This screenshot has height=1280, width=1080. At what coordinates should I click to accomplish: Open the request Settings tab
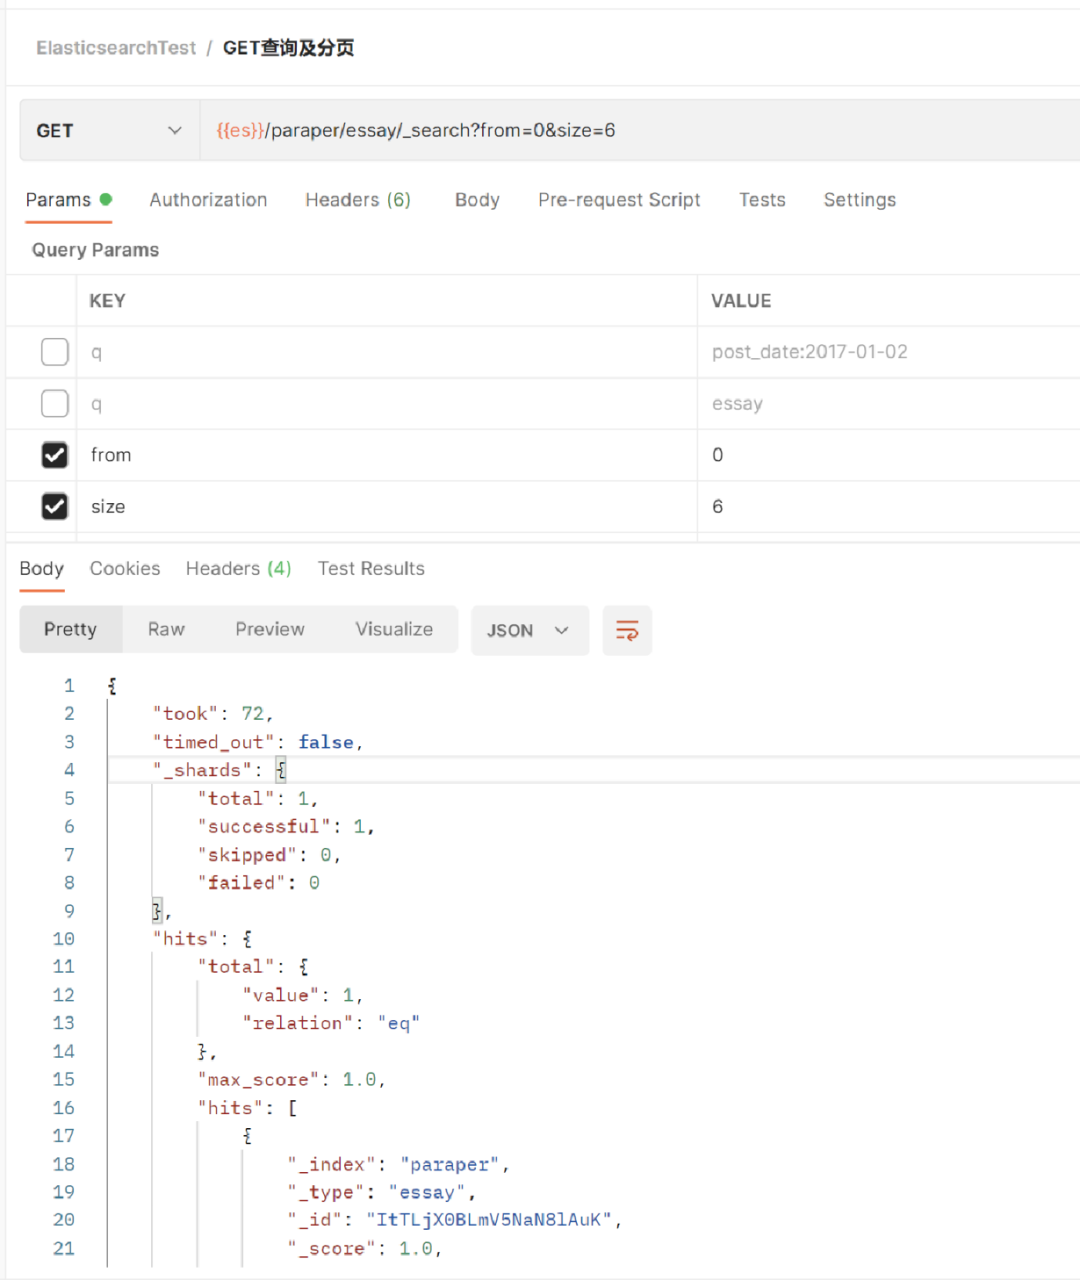click(x=860, y=200)
